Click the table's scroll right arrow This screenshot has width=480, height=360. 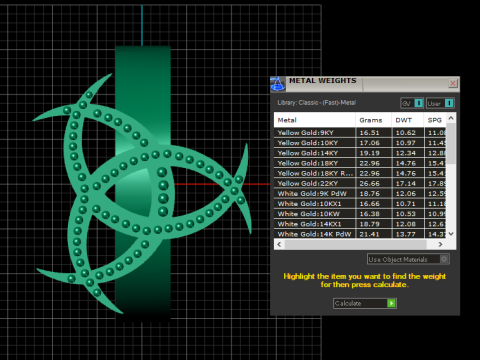tap(440, 244)
